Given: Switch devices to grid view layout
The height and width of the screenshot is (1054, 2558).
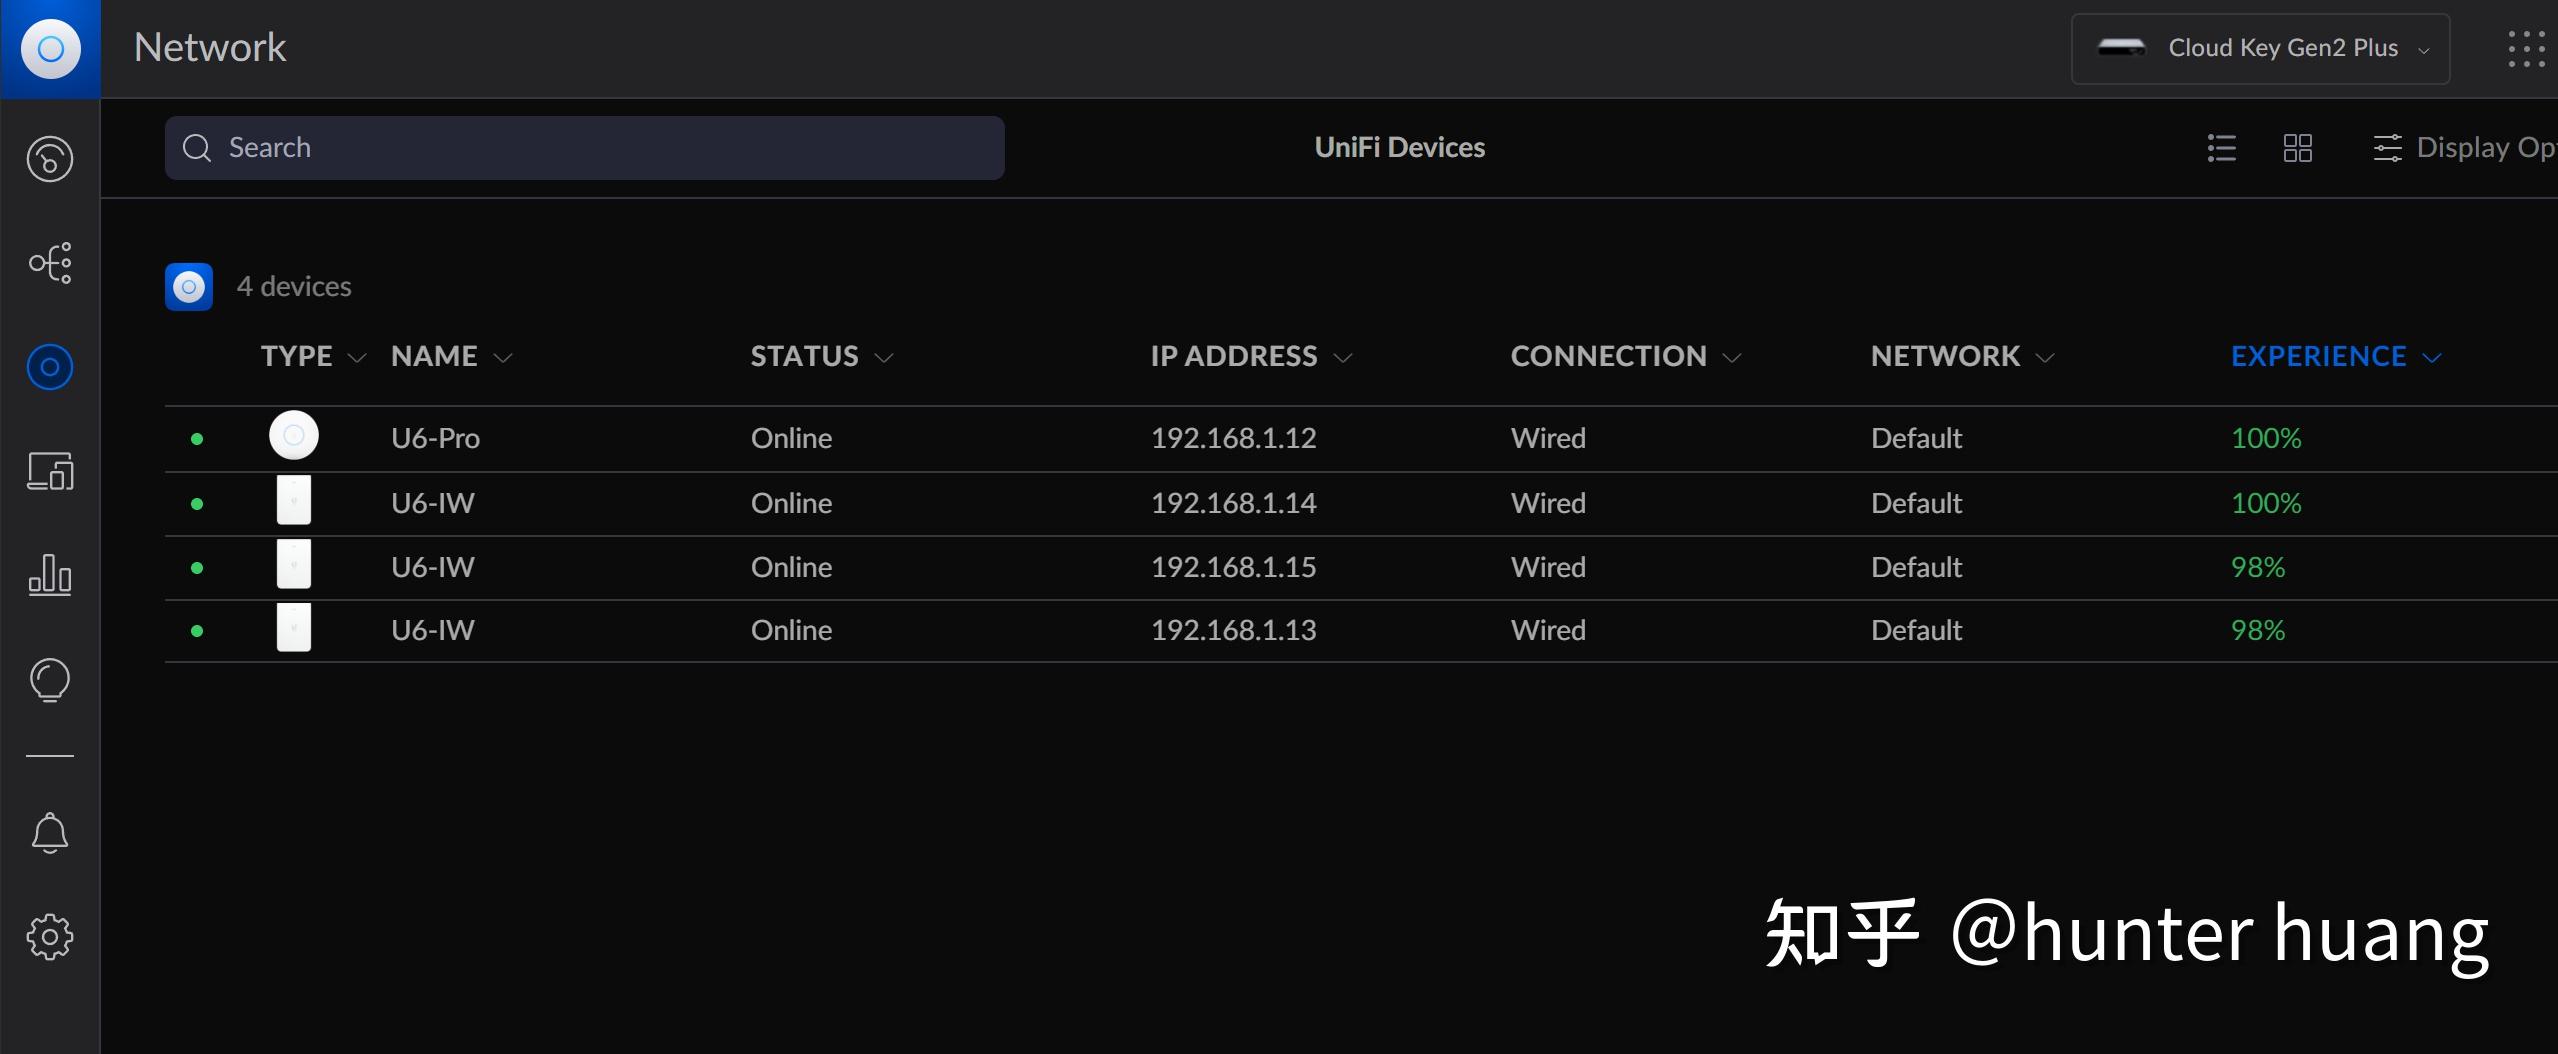Looking at the screenshot, I should [x=2296, y=147].
